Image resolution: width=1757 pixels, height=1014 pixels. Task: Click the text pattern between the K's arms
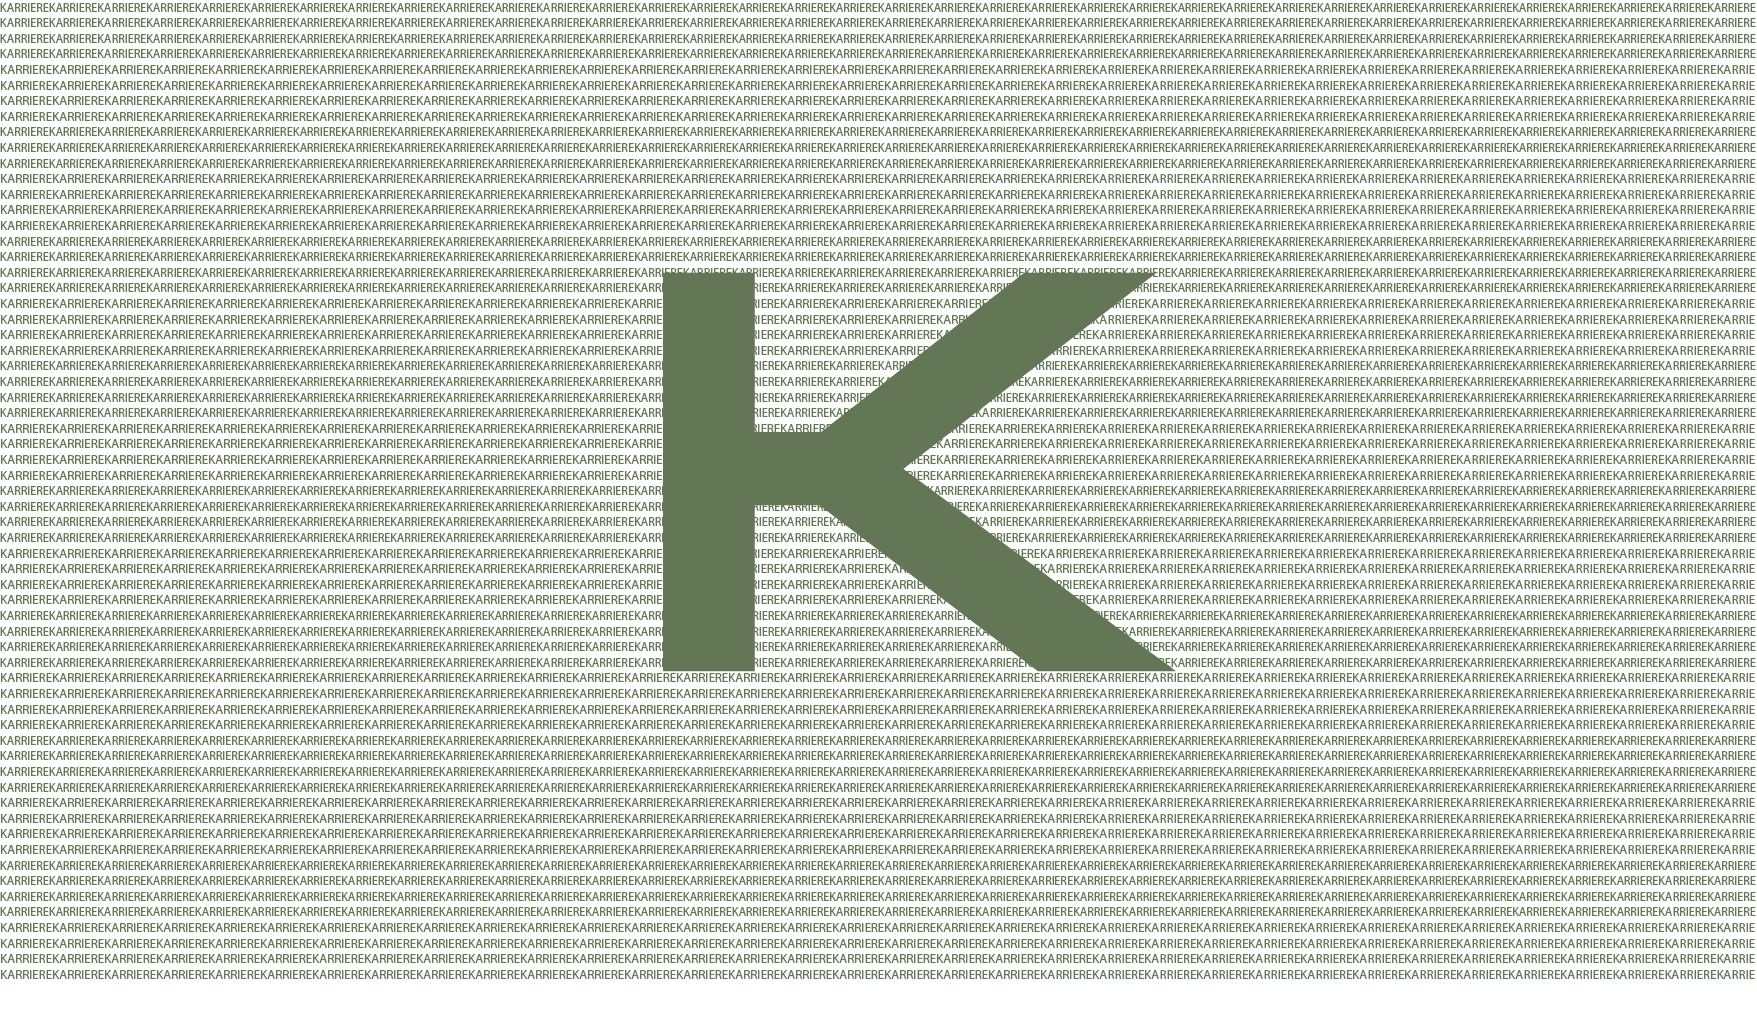coord(1100,468)
